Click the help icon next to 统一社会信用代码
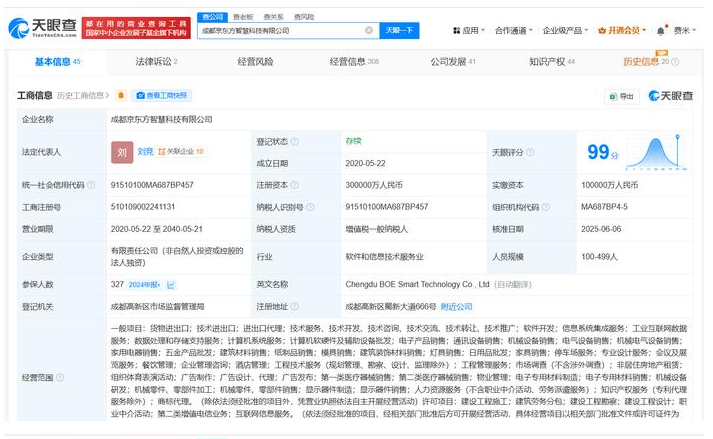This screenshot has height=439, width=713. 91,185
